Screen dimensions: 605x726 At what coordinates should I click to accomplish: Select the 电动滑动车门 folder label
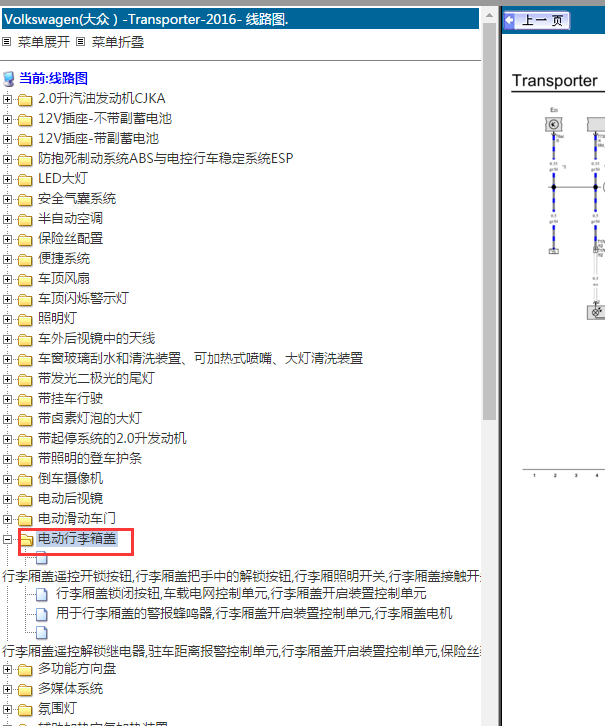tap(77, 518)
